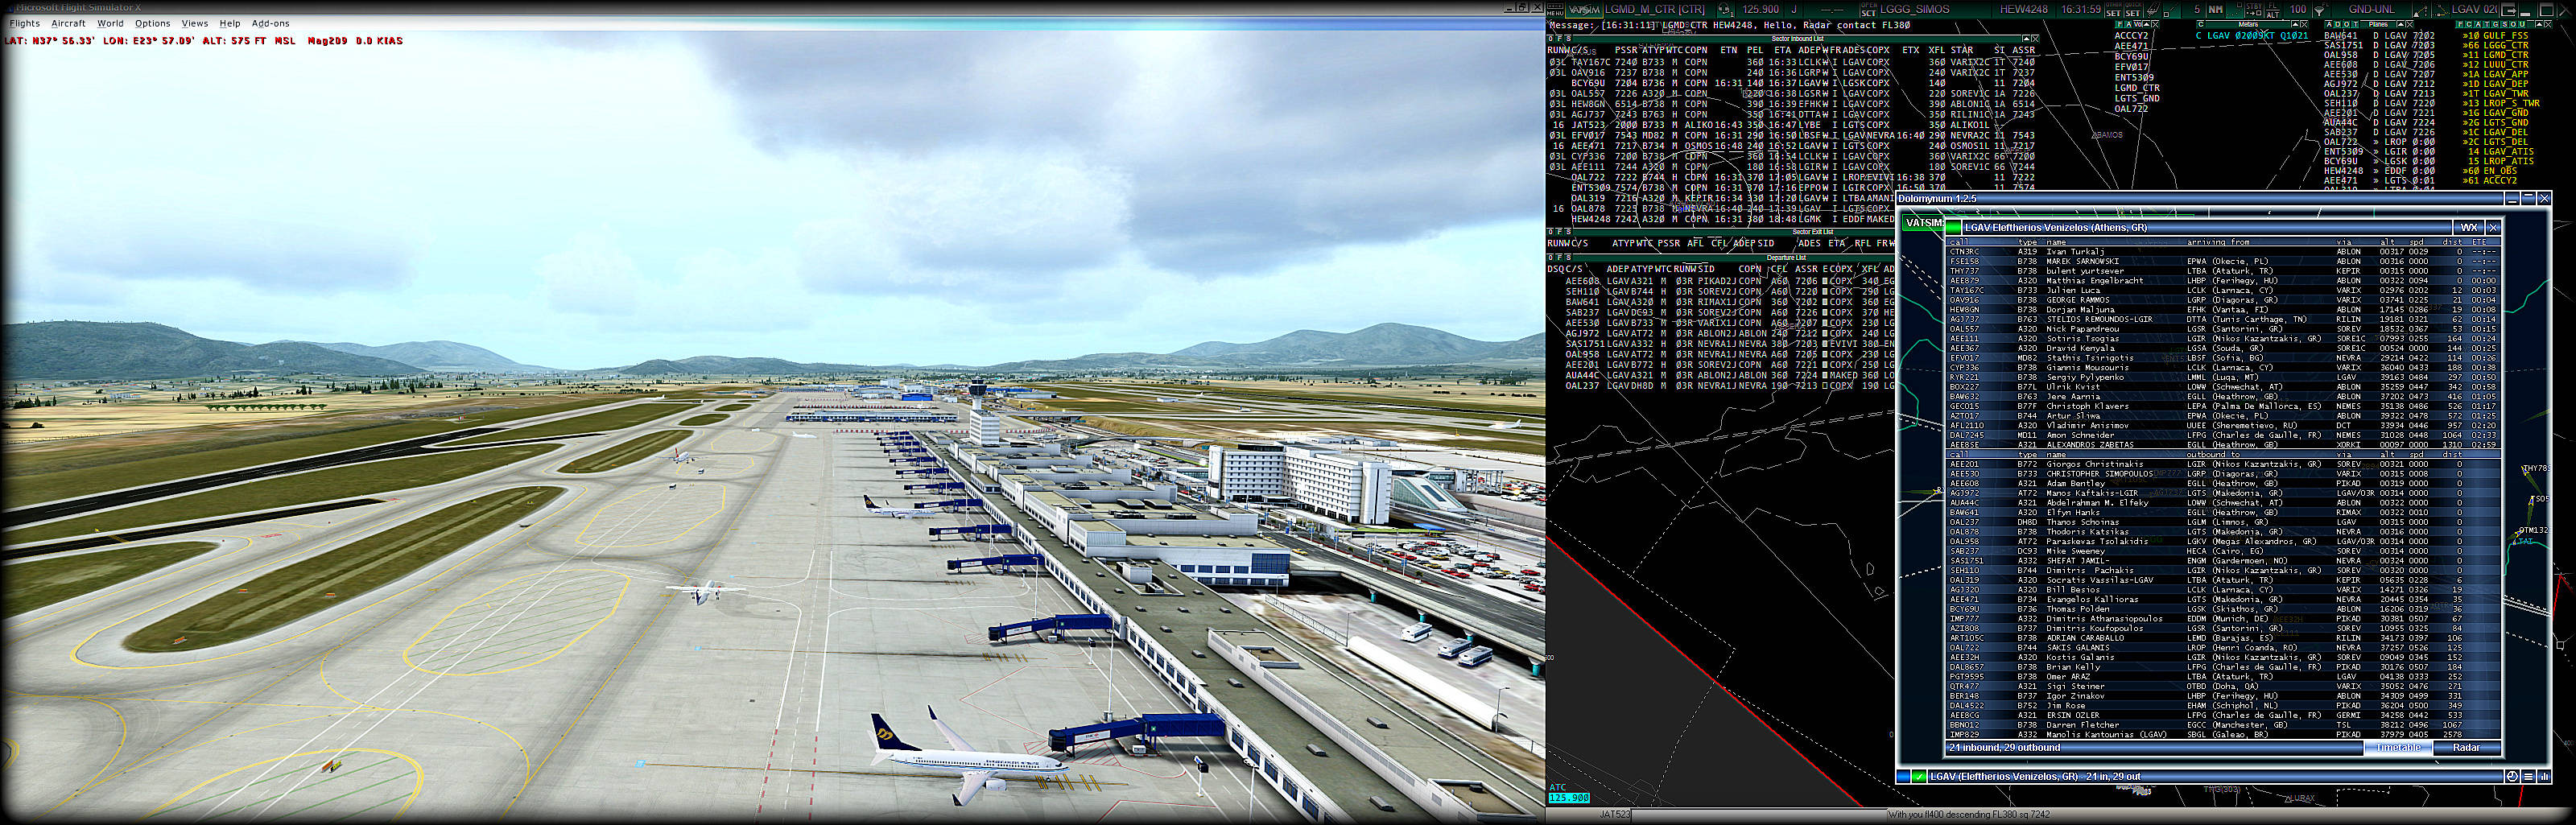Click the OPEN SCT sector file icon

click(x=1869, y=10)
